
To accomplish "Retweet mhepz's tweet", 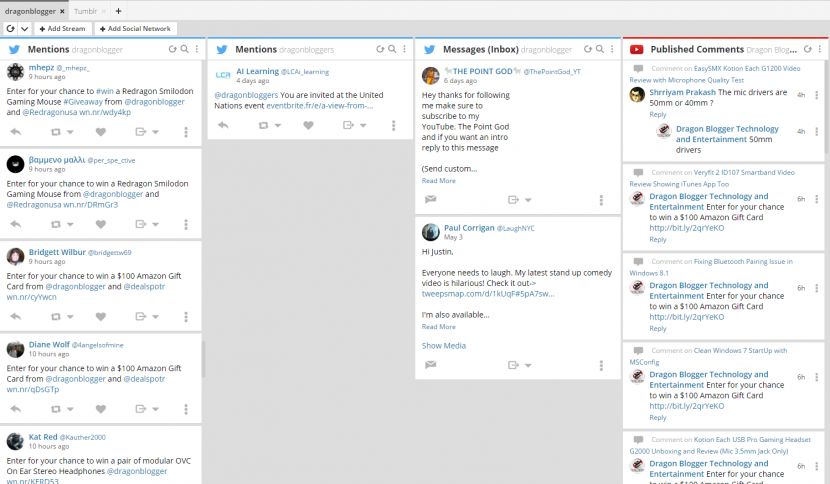I will pos(56,132).
